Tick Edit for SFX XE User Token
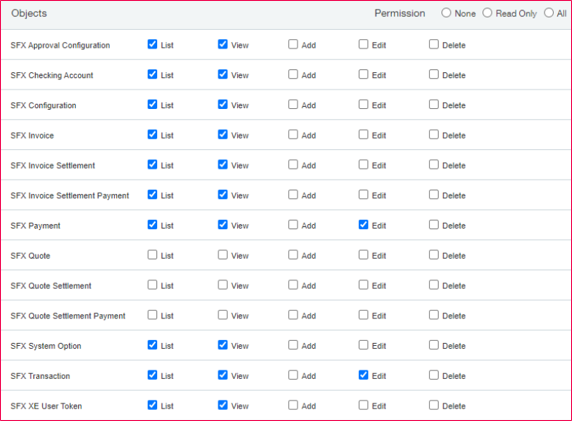Image resolution: width=572 pixels, height=421 pixels. tap(363, 405)
